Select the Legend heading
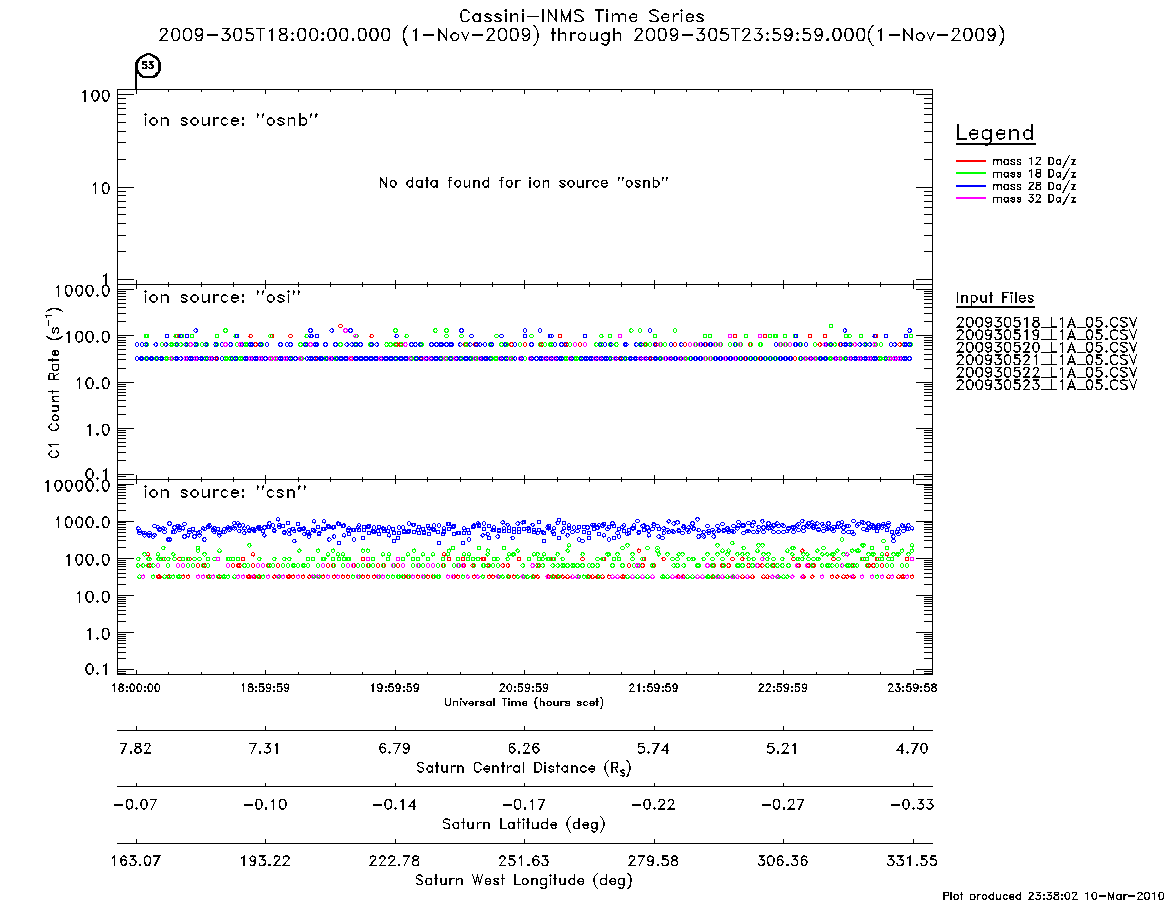 click(995, 134)
